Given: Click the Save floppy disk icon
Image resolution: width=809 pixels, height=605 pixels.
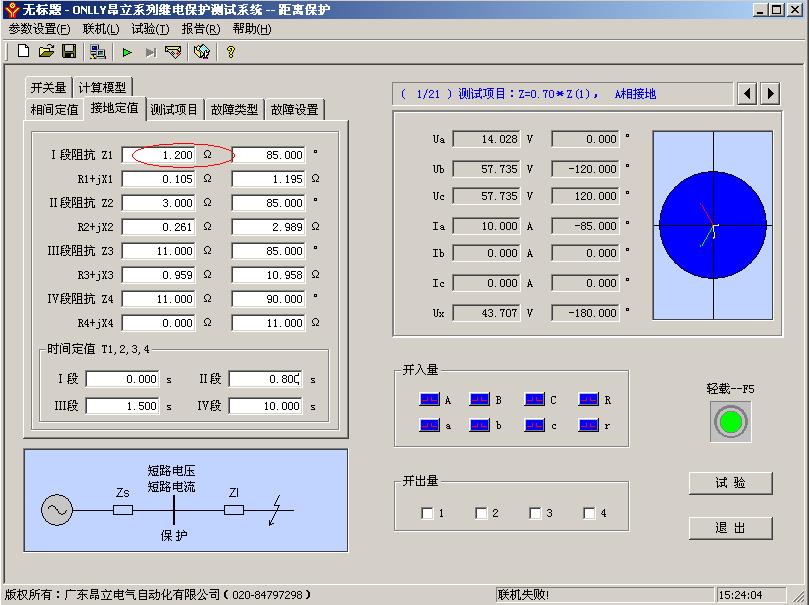Looking at the screenshot, I should 69,51.
